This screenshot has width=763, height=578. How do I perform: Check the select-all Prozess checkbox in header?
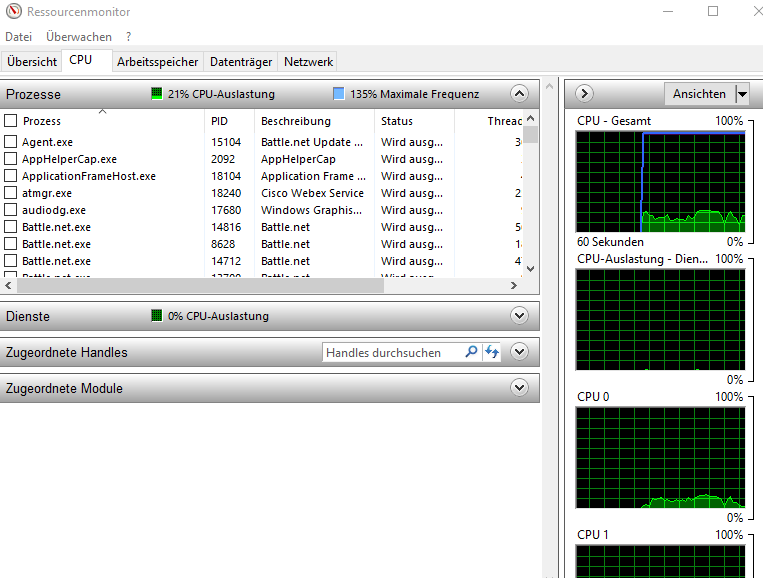11,121
